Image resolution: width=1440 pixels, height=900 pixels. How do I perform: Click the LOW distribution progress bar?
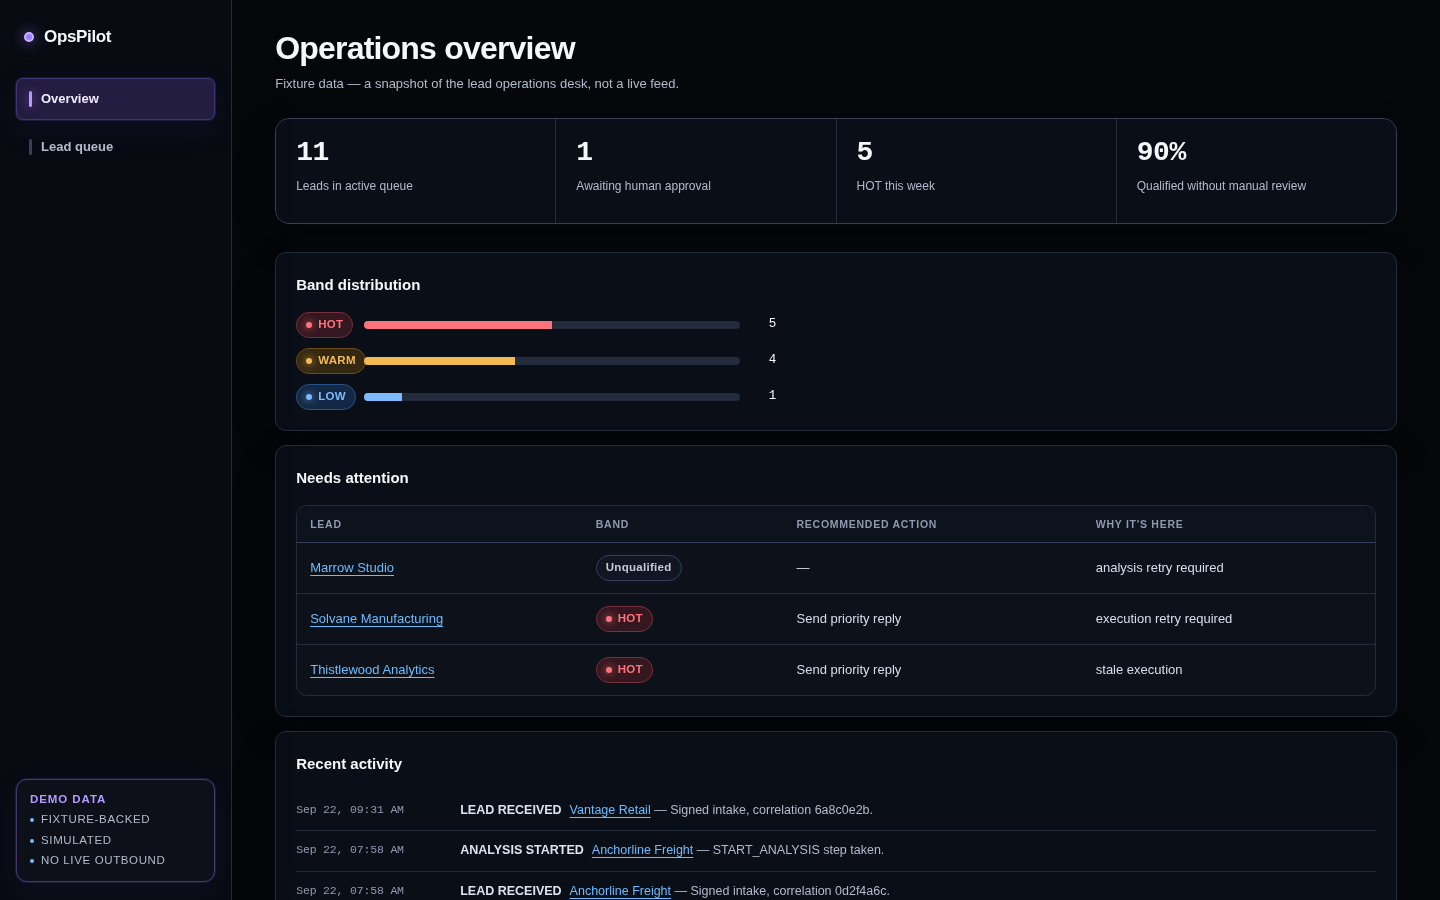tap(552, 397)
